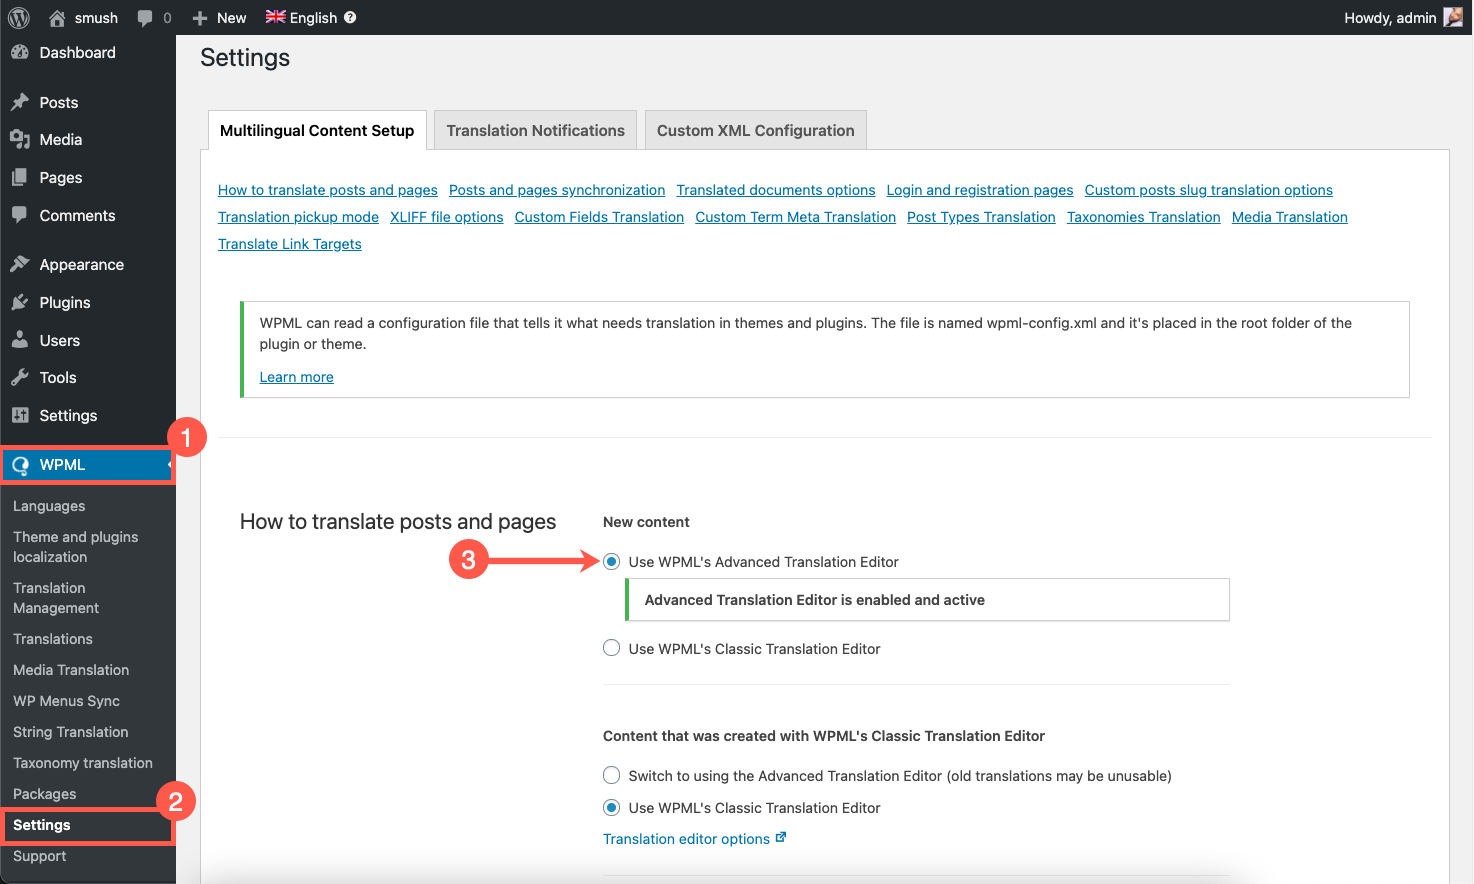
Task: Click the plus icon beside New
Action: pyautogui.click(x=200, y=18)
